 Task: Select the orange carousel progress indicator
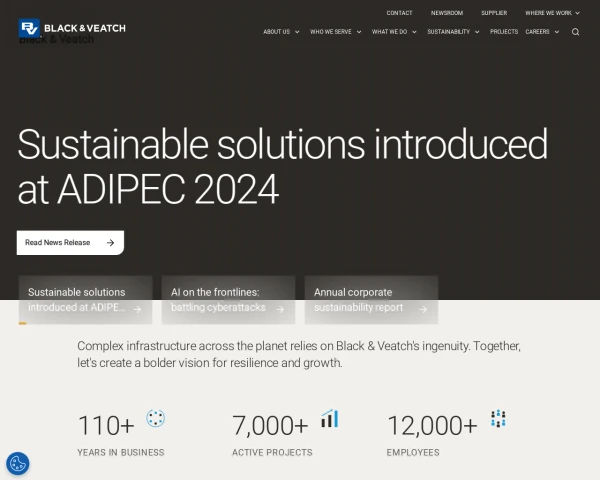23,323
